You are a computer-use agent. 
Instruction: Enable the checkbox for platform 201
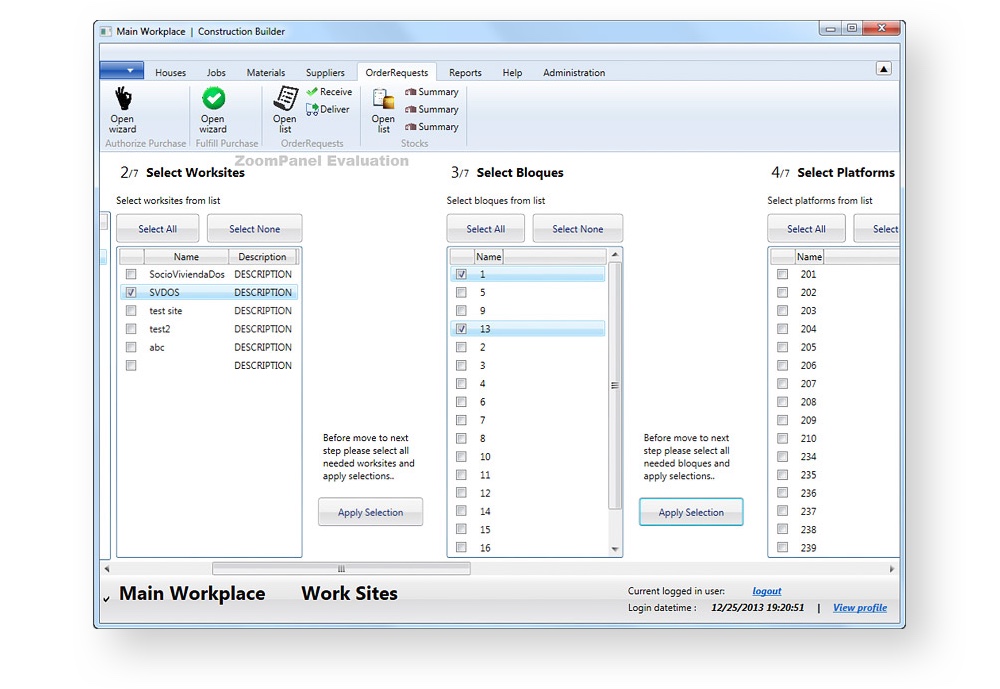[782, 274]
